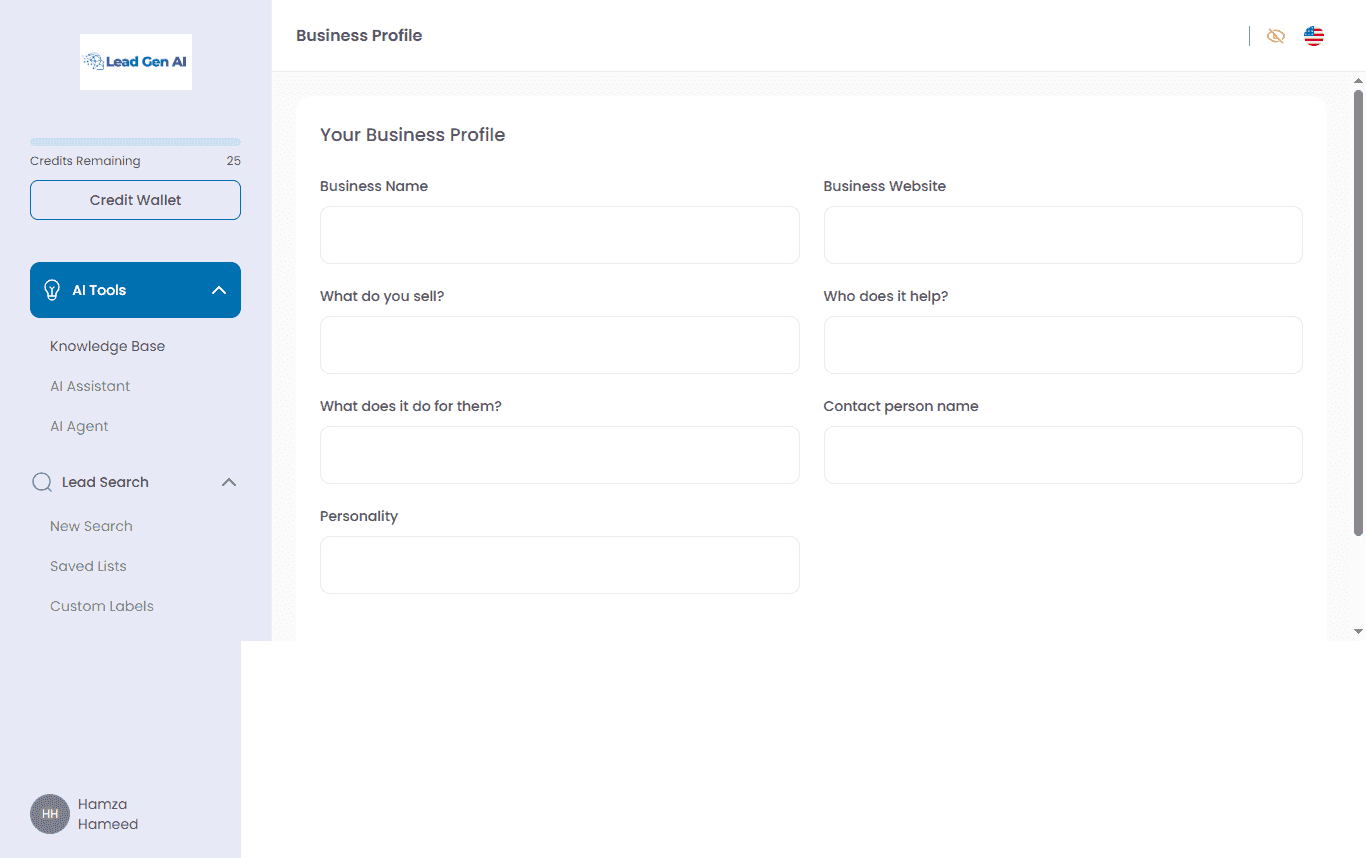The height and width of the screenshot is (858, 1366).
Task: Open Custom Labels from the navigation menu
Action: [x=102, y=605]
